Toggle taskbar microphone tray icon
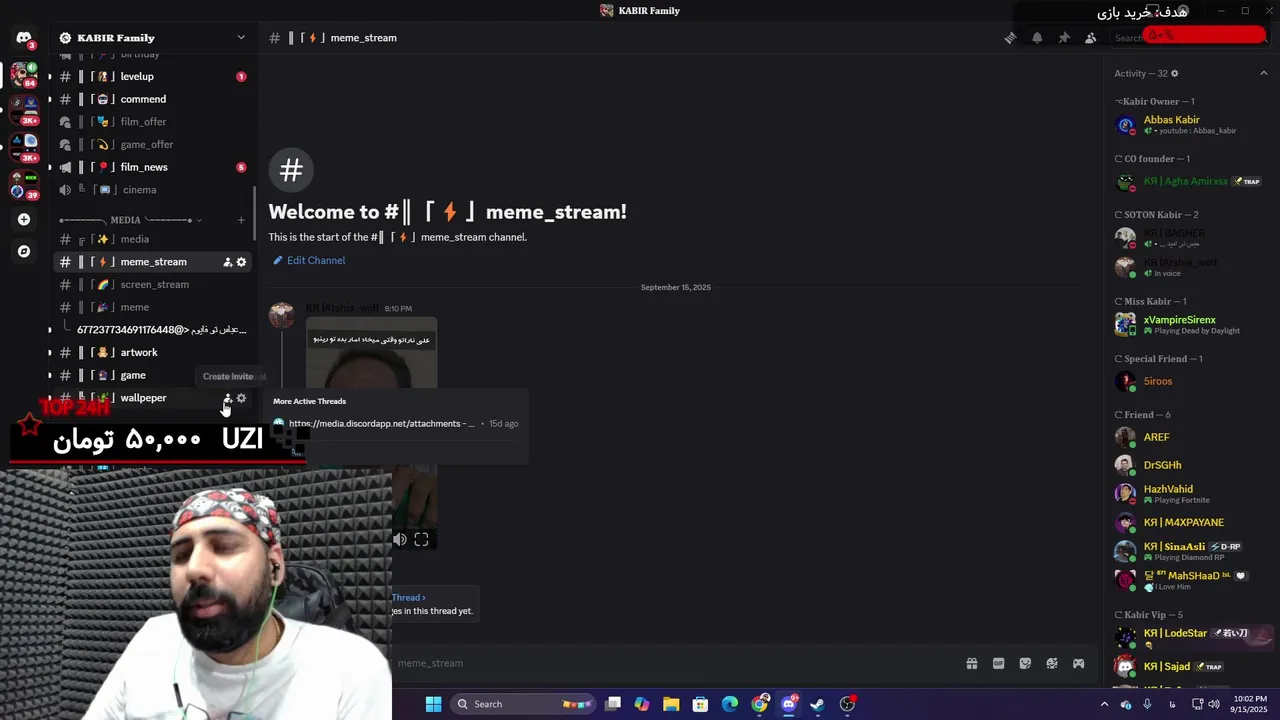 tap(1147, 704)
